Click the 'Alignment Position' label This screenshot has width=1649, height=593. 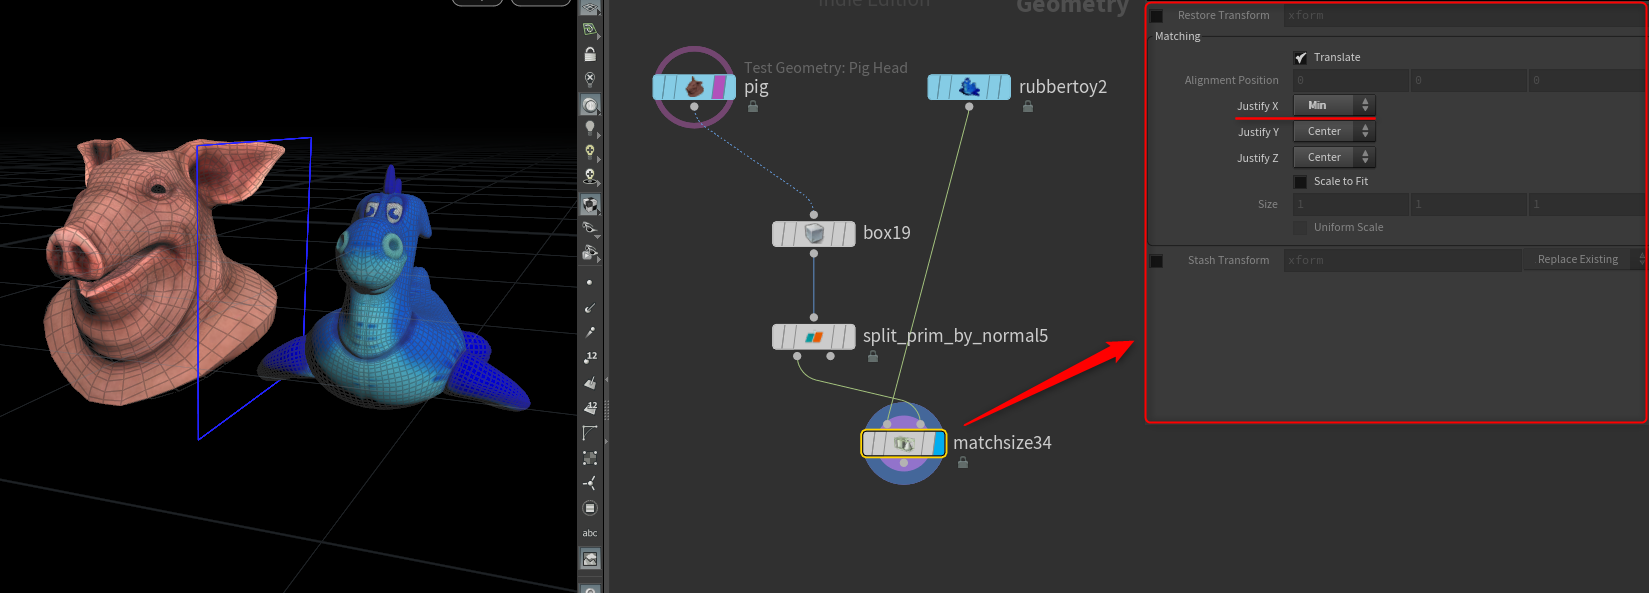point(1231,80)
